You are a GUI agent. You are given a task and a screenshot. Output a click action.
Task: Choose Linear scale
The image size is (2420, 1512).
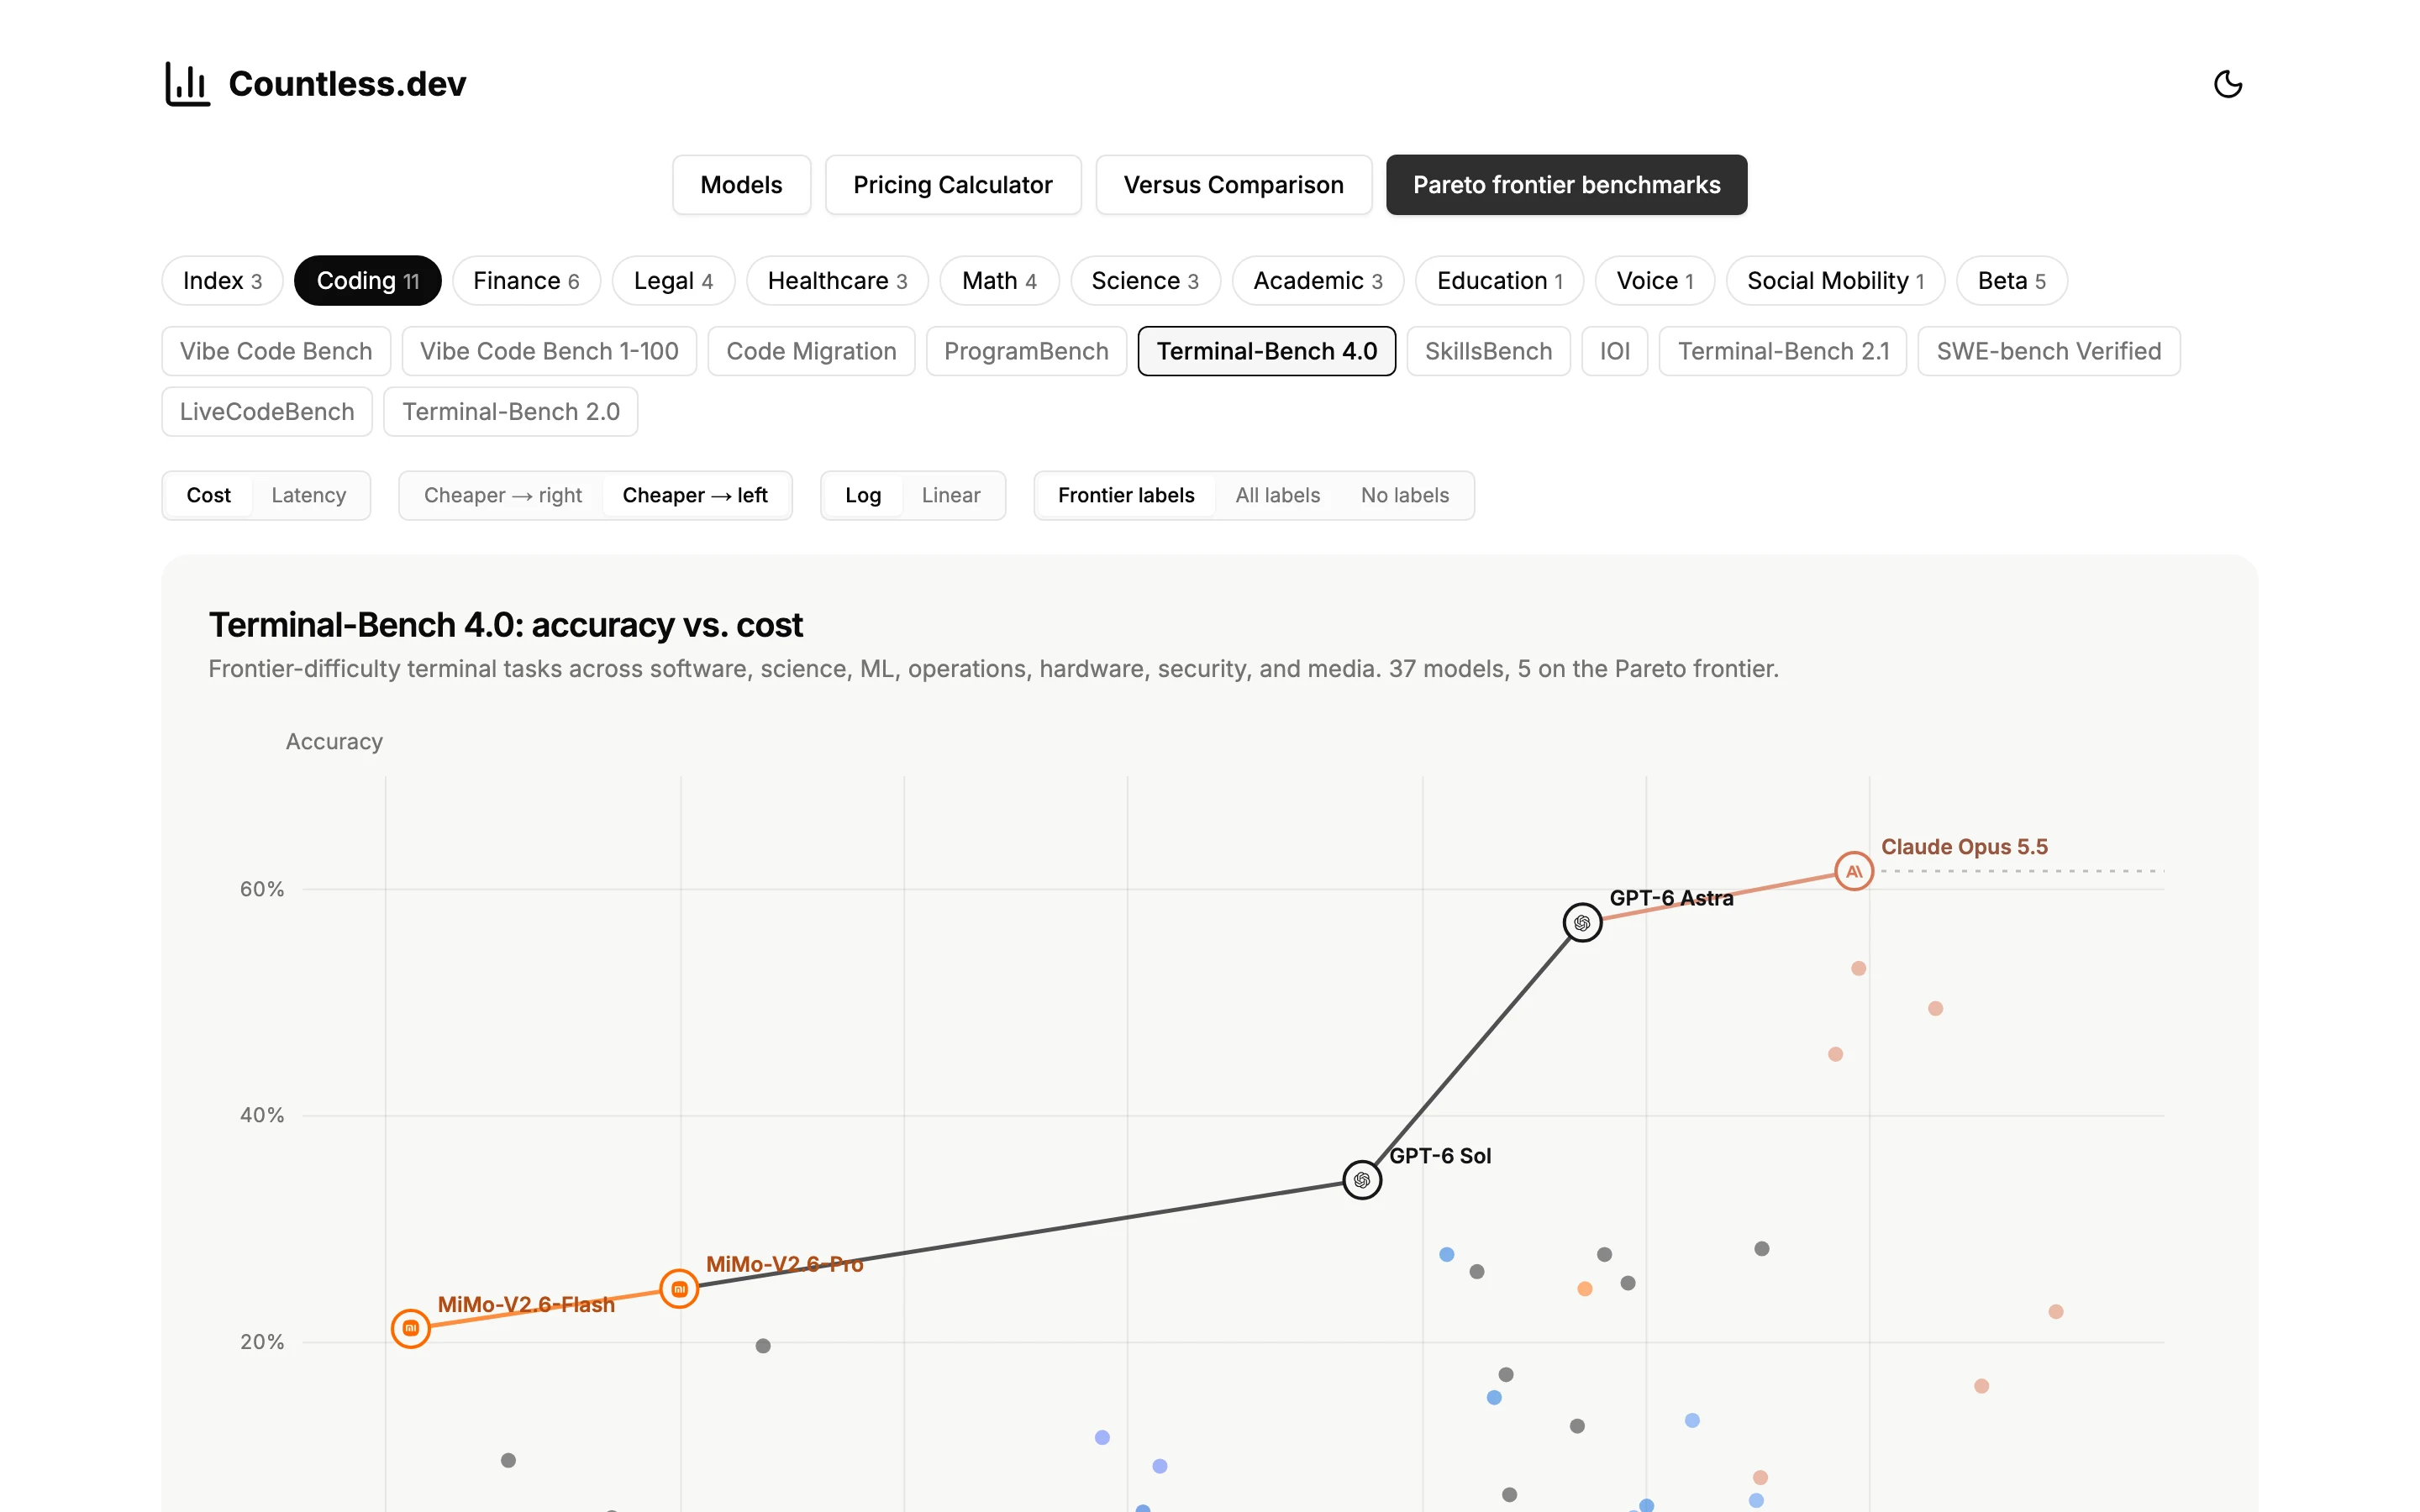pos(950,495)
